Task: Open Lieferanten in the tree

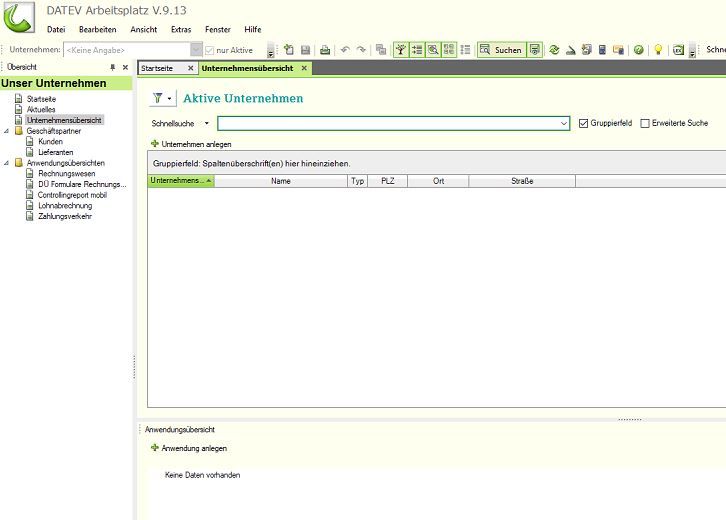Action: click(56, 152)
